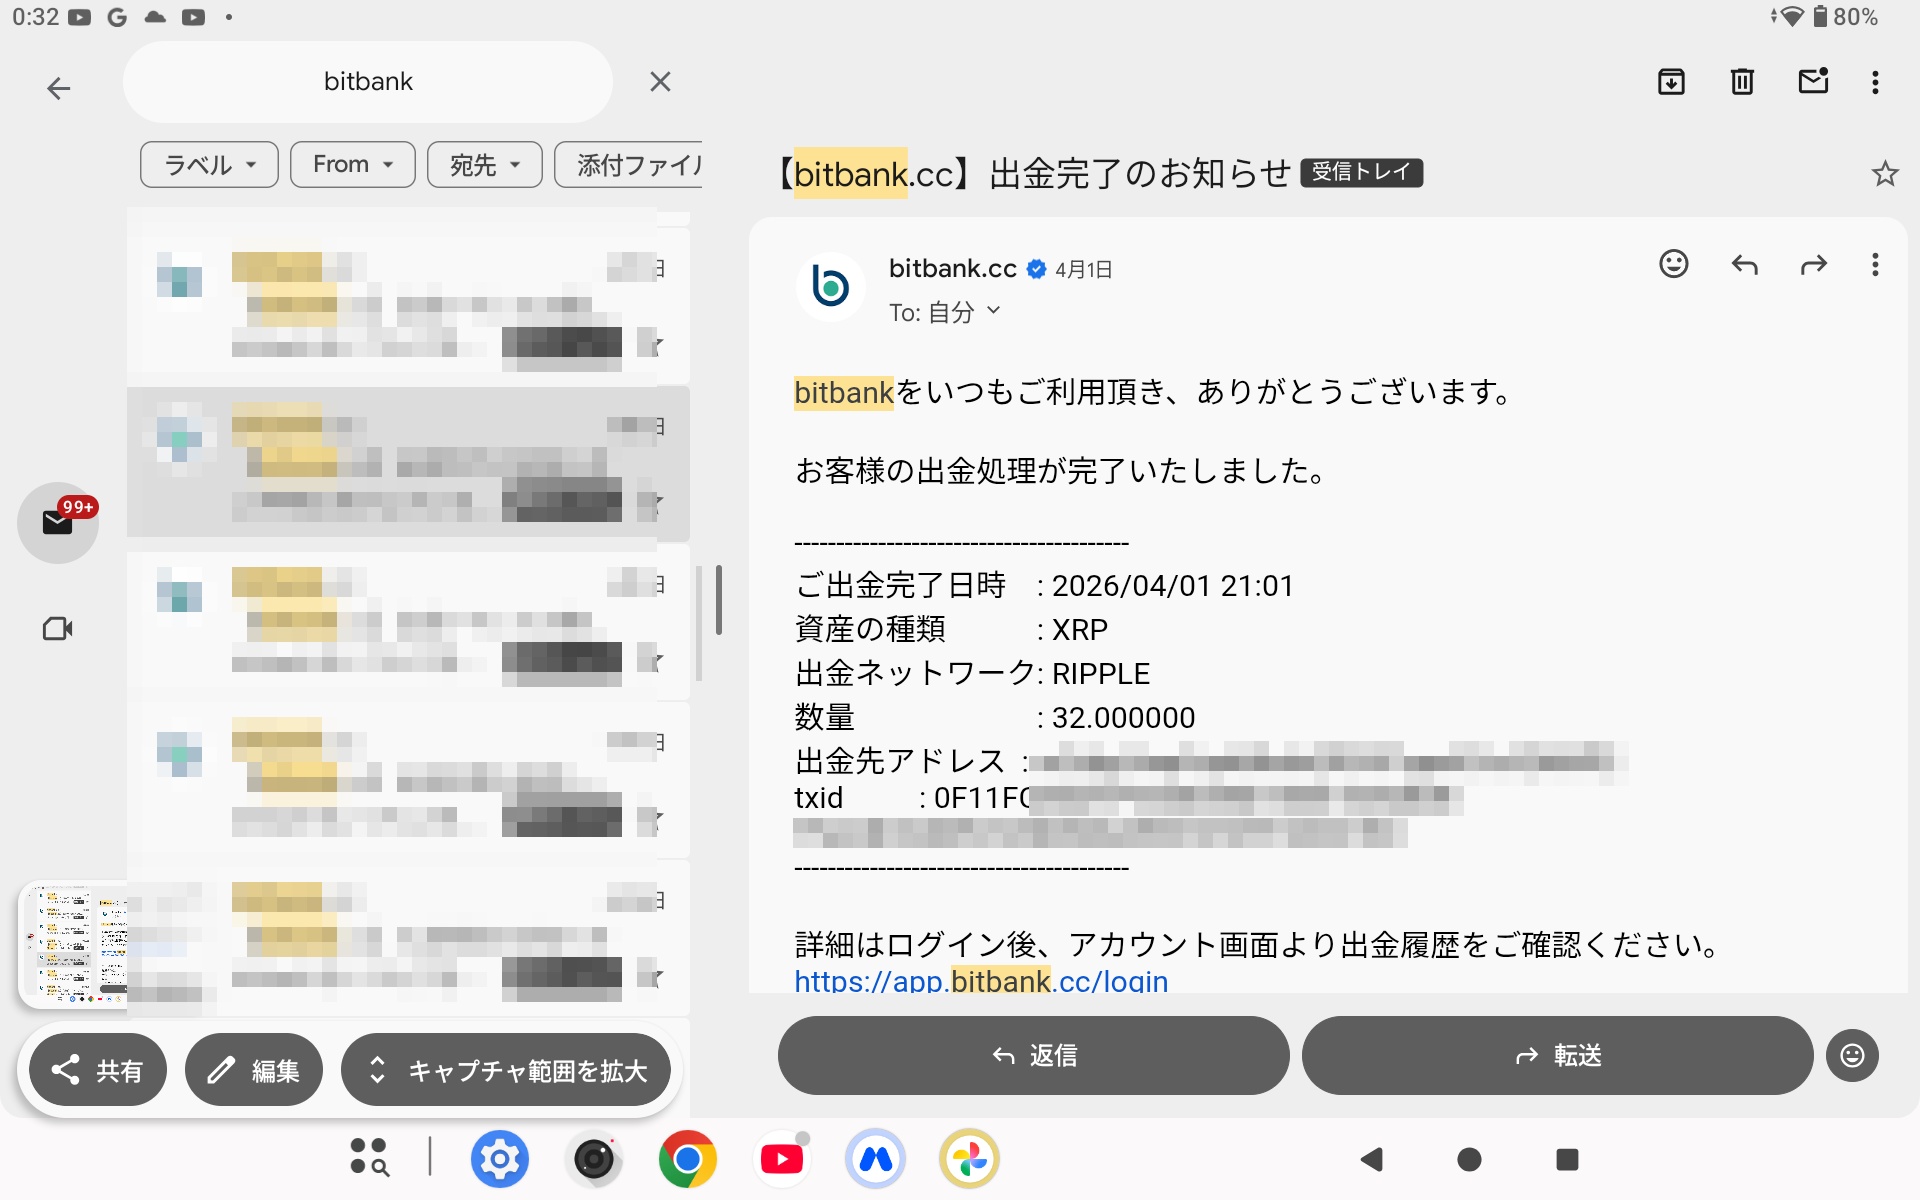Tap the verified sender checkmark badge
Screen dimensions: 1920x1200
[x=1037, y=269]
